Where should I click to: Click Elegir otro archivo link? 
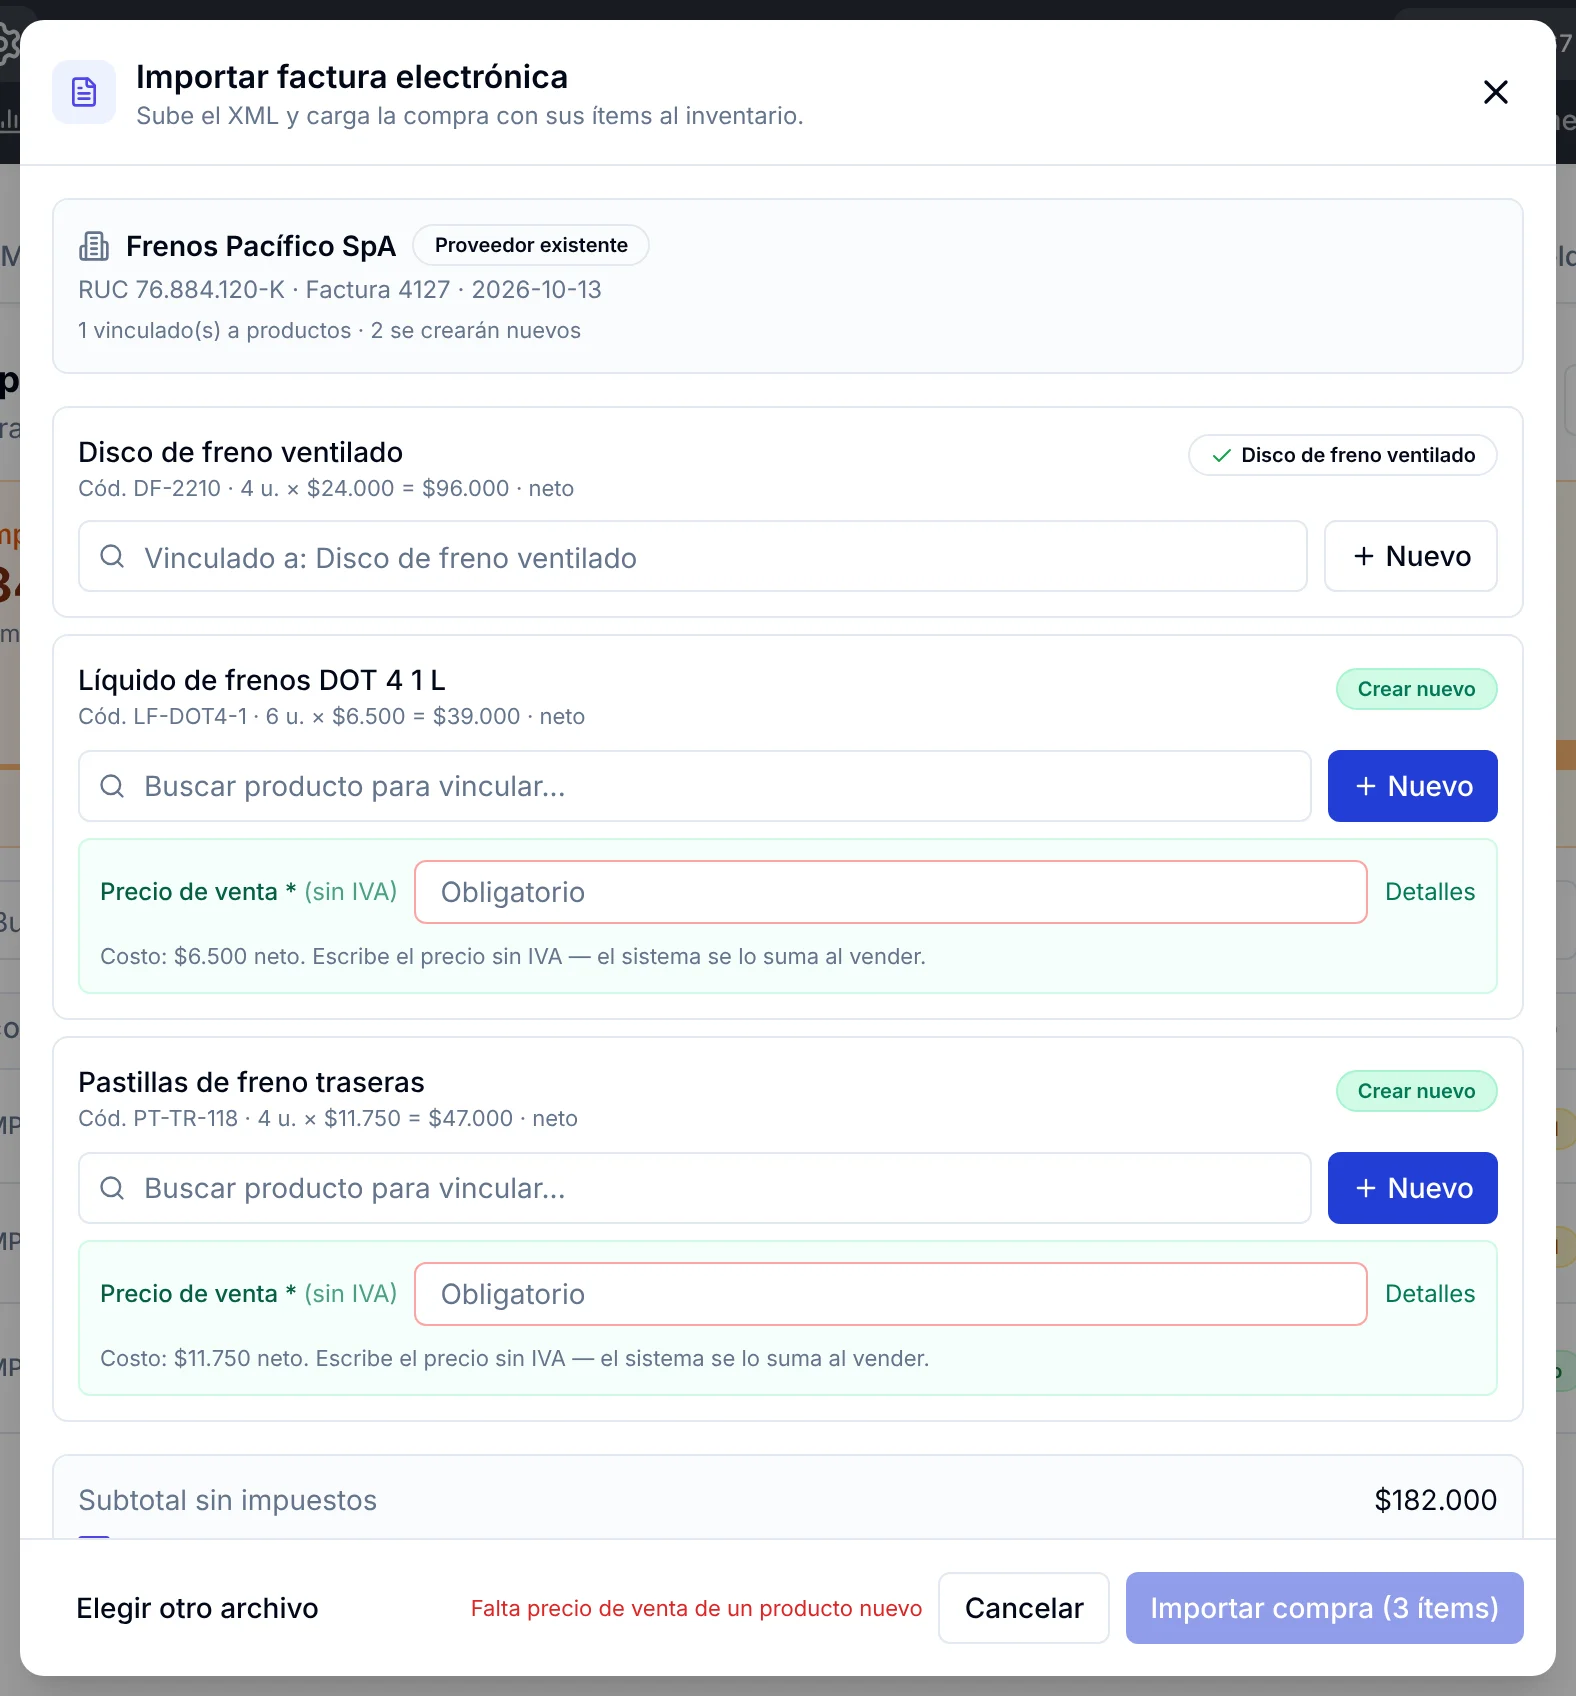coord(197,1608)
